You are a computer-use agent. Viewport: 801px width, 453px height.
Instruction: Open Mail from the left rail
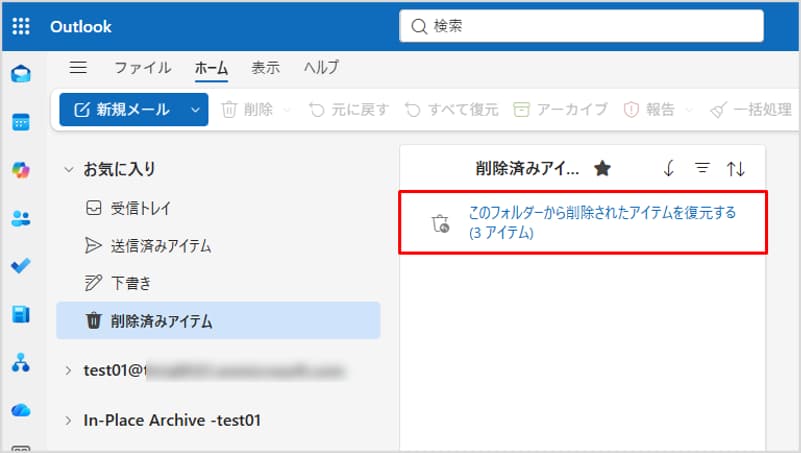[x=21, y=75]
